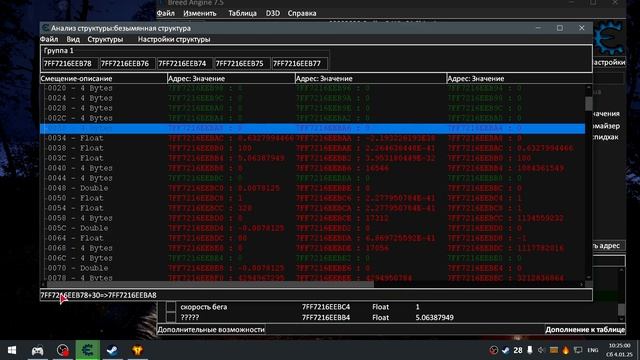Click the vertical scrollbar thumb of structure list
640x360 pixels.
point(589,103)
